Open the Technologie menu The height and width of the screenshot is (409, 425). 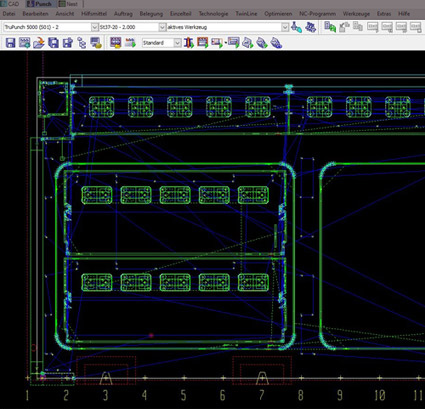213,14
